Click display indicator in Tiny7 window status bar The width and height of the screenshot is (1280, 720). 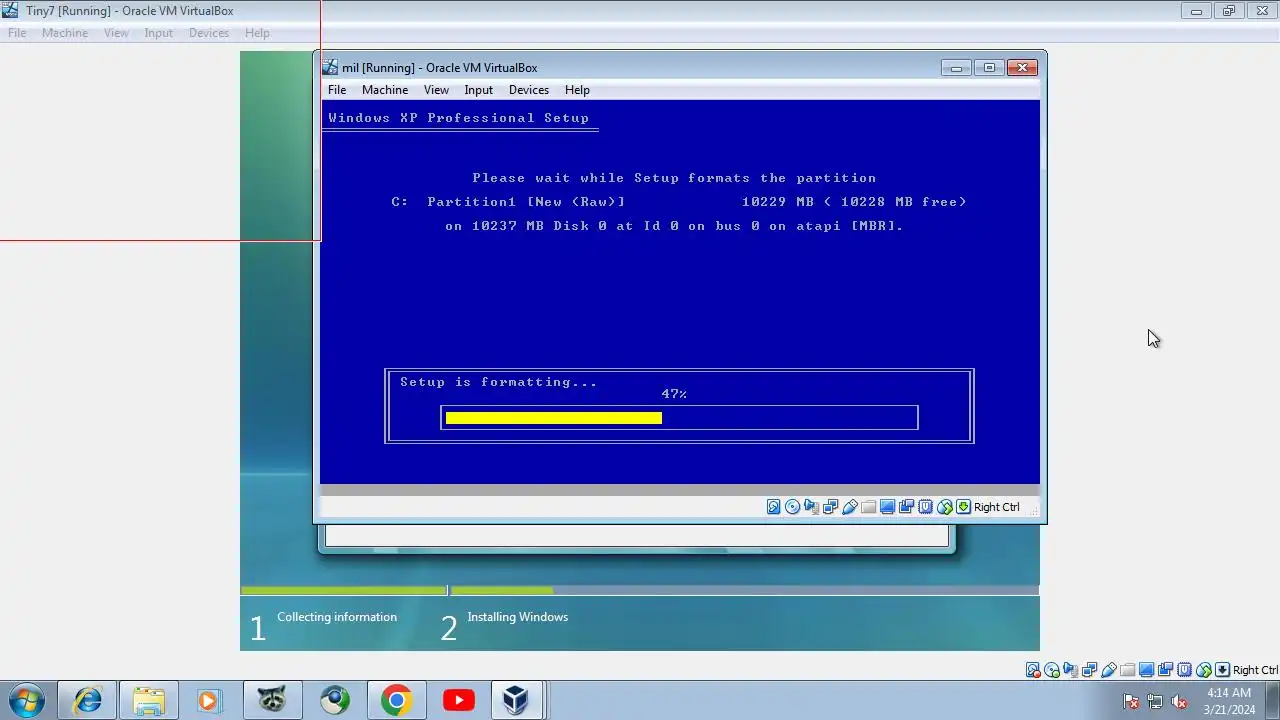pos(1147,670)
